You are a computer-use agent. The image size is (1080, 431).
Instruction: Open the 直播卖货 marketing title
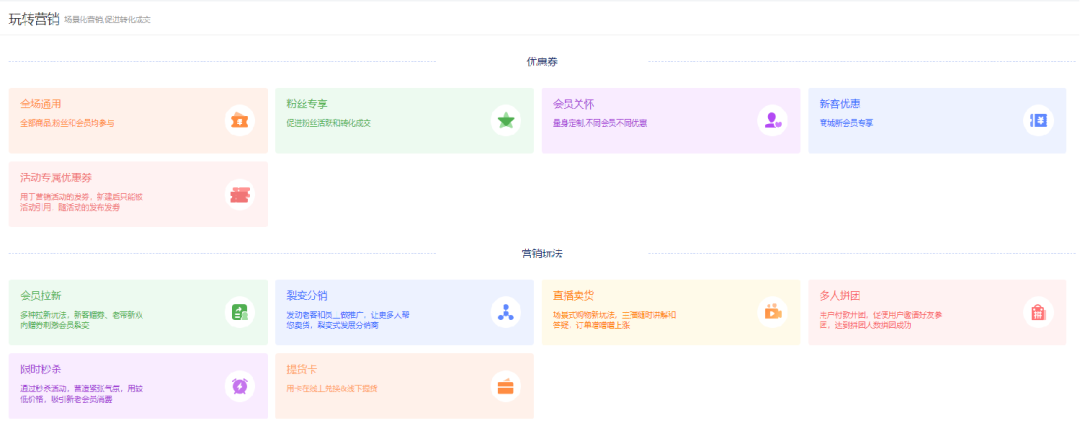574,296
